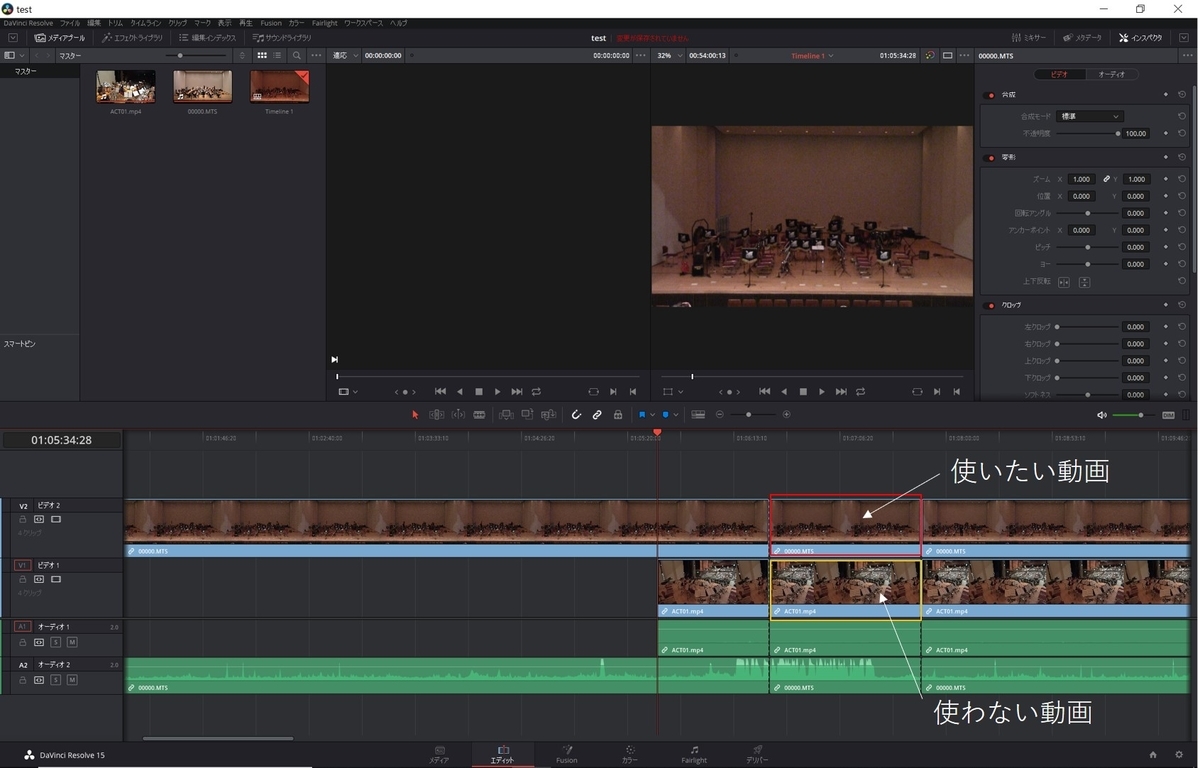1200x768 pixels.
Task: Select the V1 destination track control
Action: 22,565
